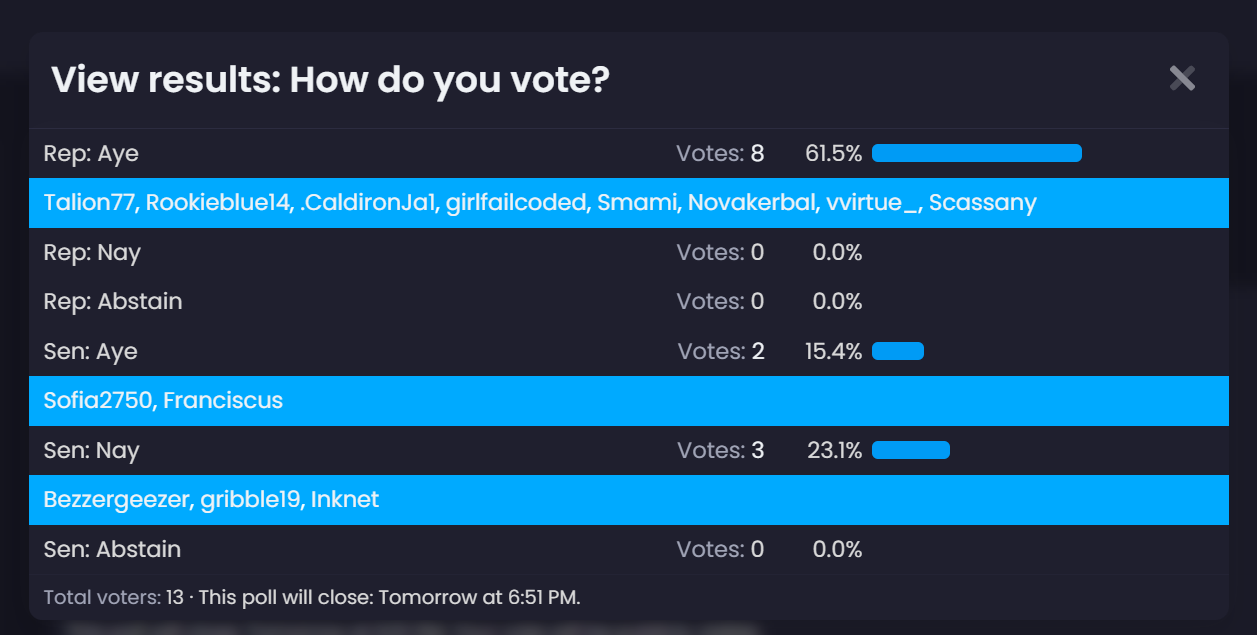Click the Sen: Abstain 0.0% percentage
Image resolution: width=1257 pixels, height=635 pixels.
(837, 550)
